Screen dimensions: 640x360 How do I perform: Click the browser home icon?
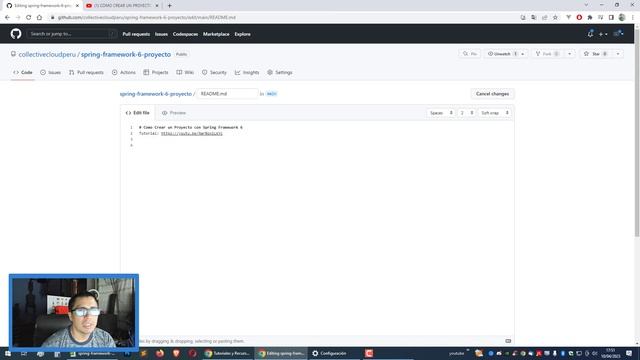(x=39, y=18)
